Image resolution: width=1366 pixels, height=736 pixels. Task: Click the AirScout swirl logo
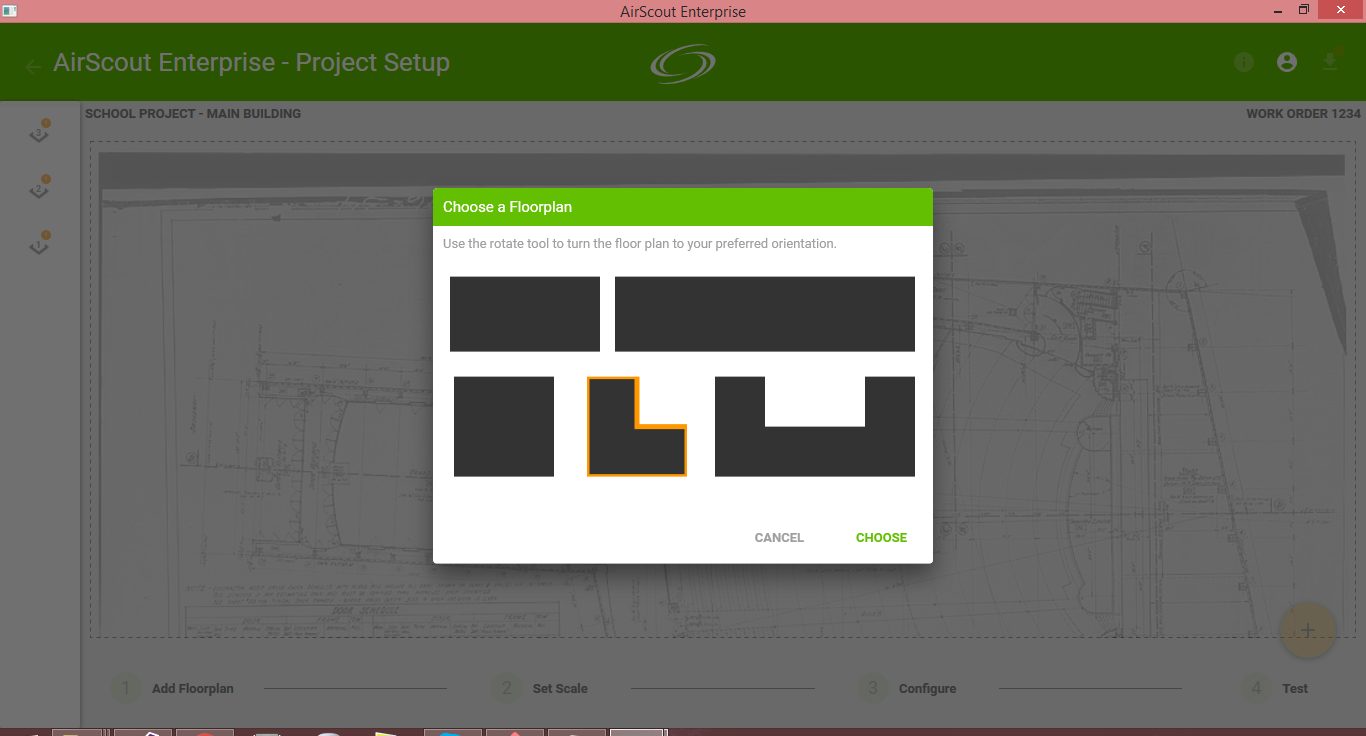(683, 63)
